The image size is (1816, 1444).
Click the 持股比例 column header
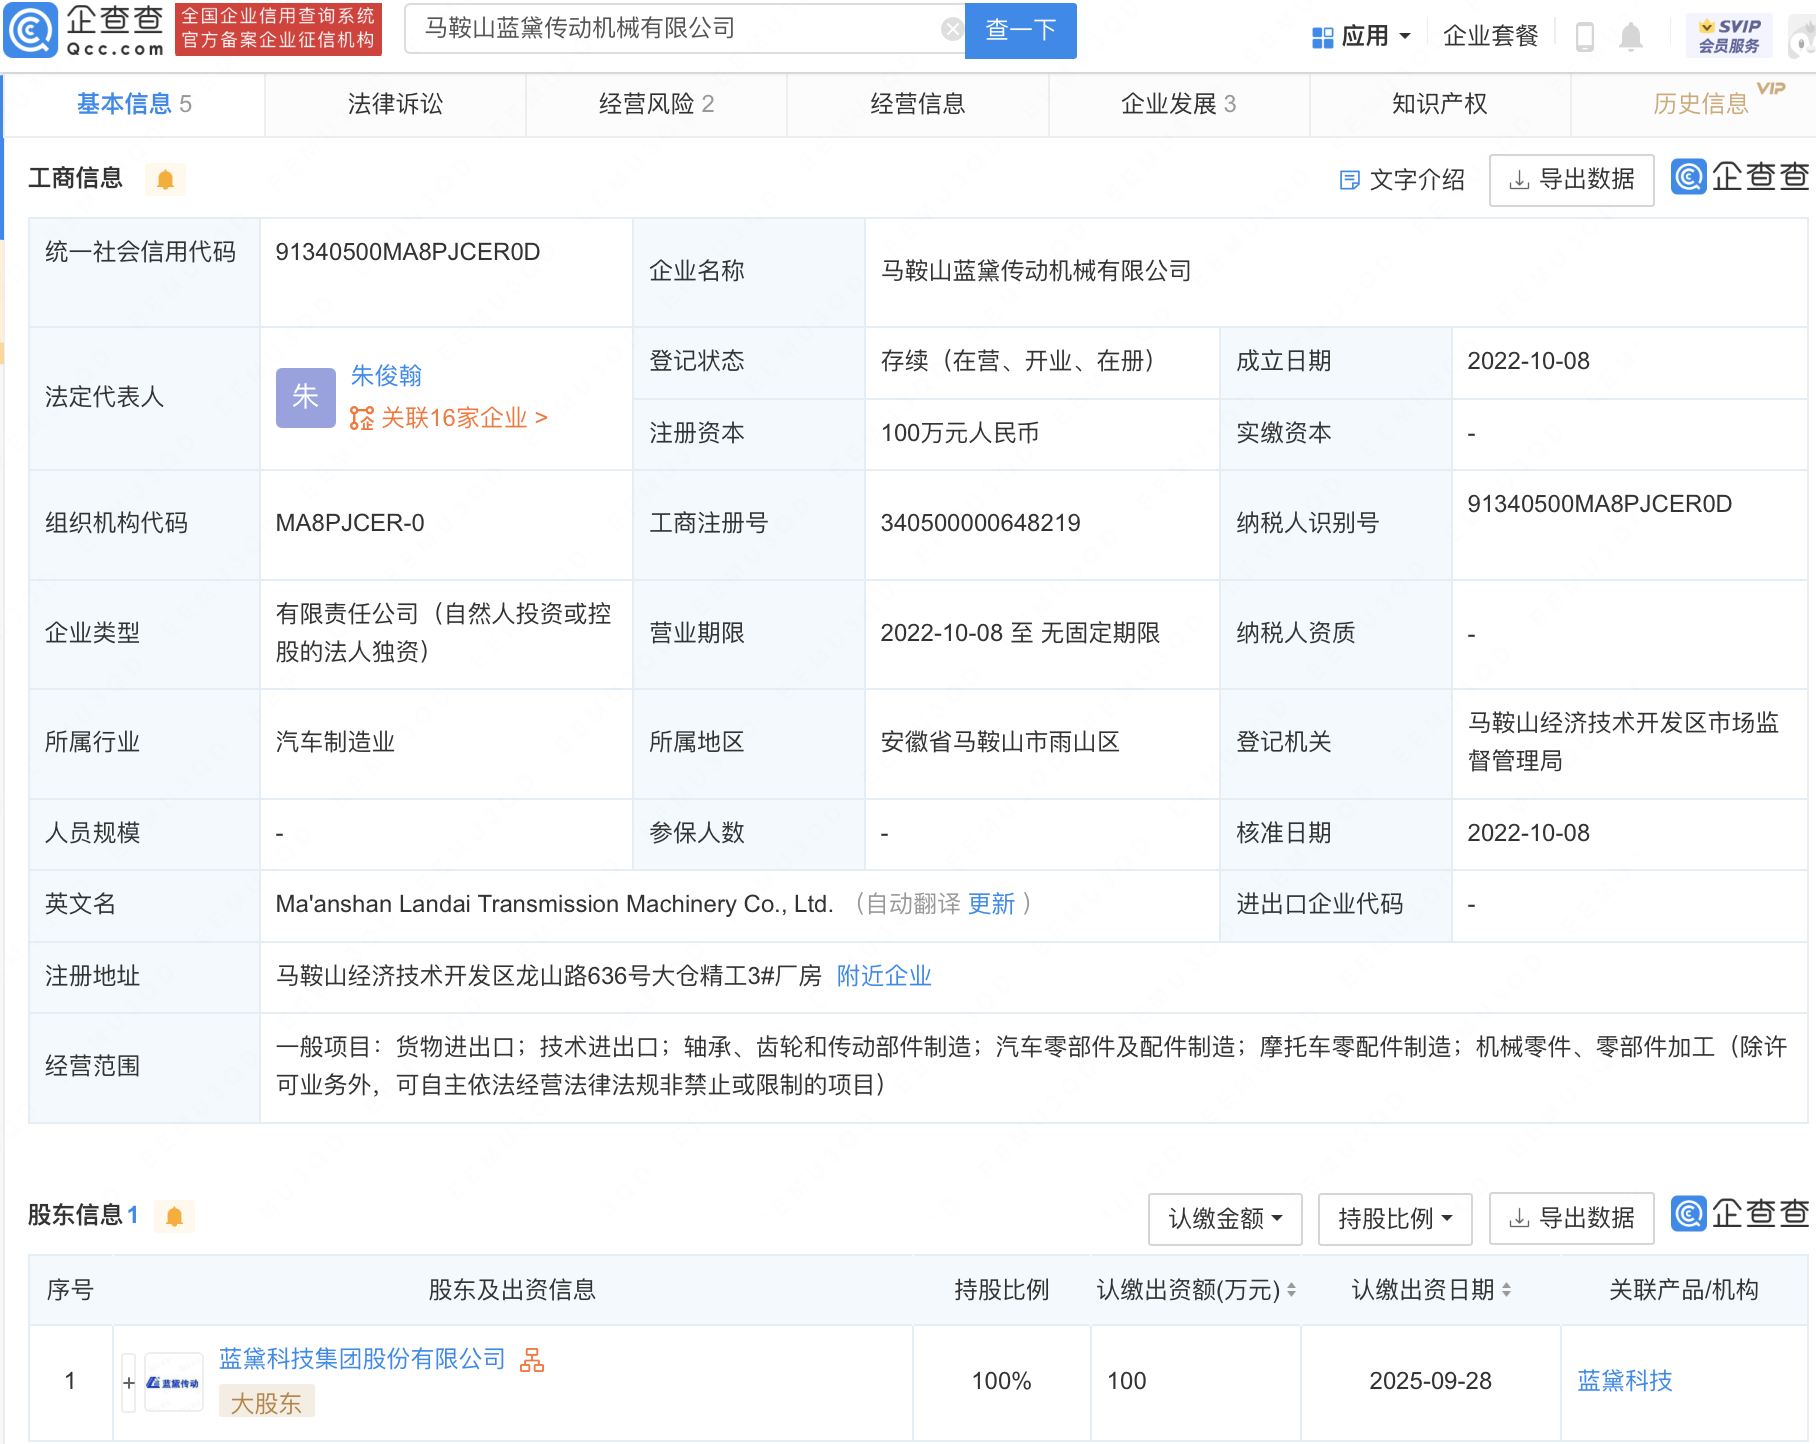coord(1002,1290)
